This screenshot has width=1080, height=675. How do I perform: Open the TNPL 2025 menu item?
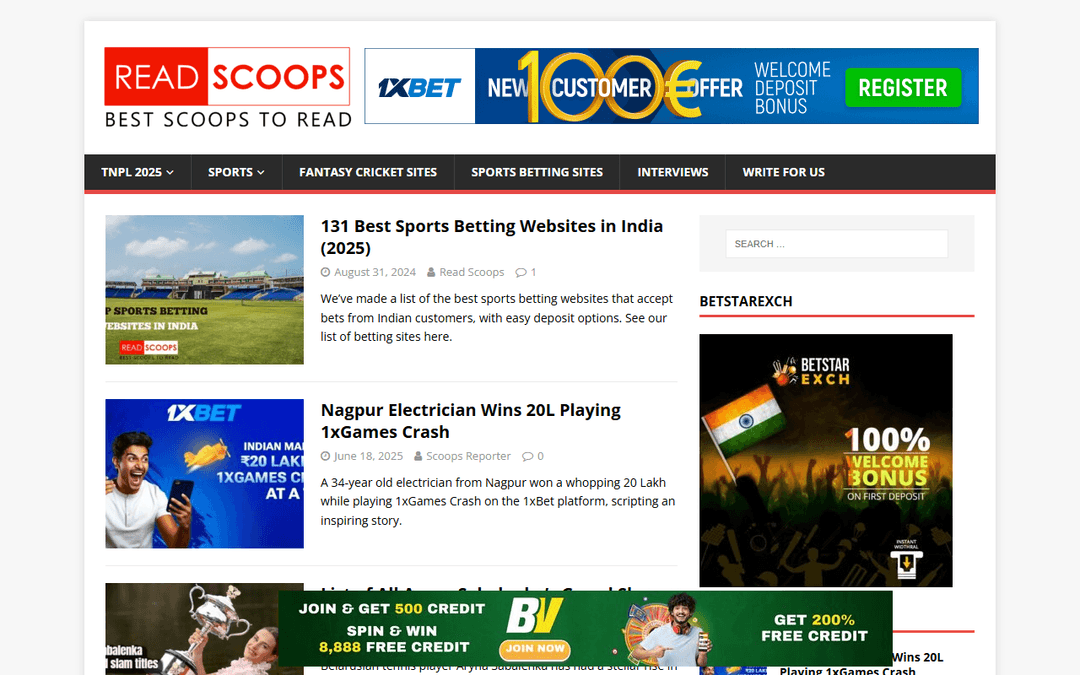click(137, 172)
